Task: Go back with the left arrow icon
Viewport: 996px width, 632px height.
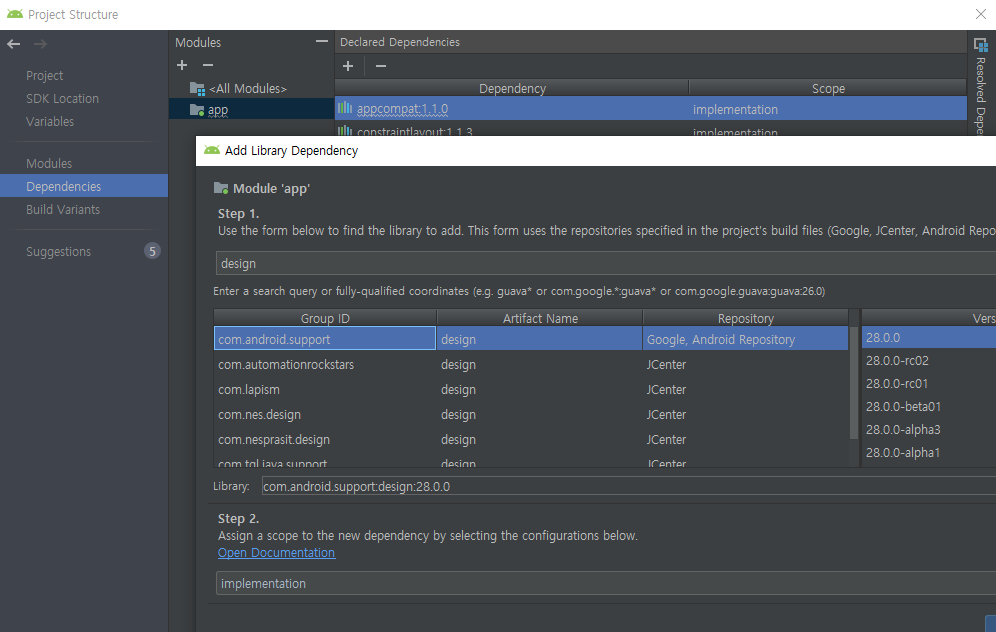Action: coord(13,44)
